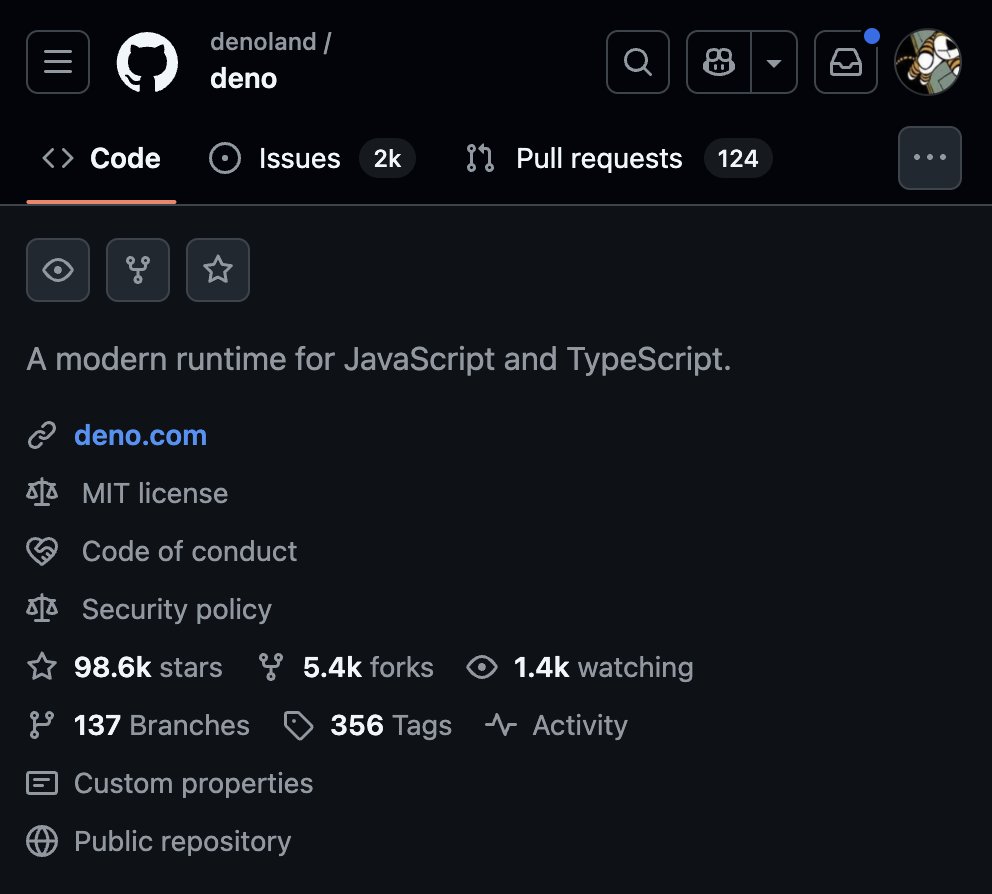Screen dimensions: 992x894
Task: Open 137 Branches list
Action: point(161,725)
